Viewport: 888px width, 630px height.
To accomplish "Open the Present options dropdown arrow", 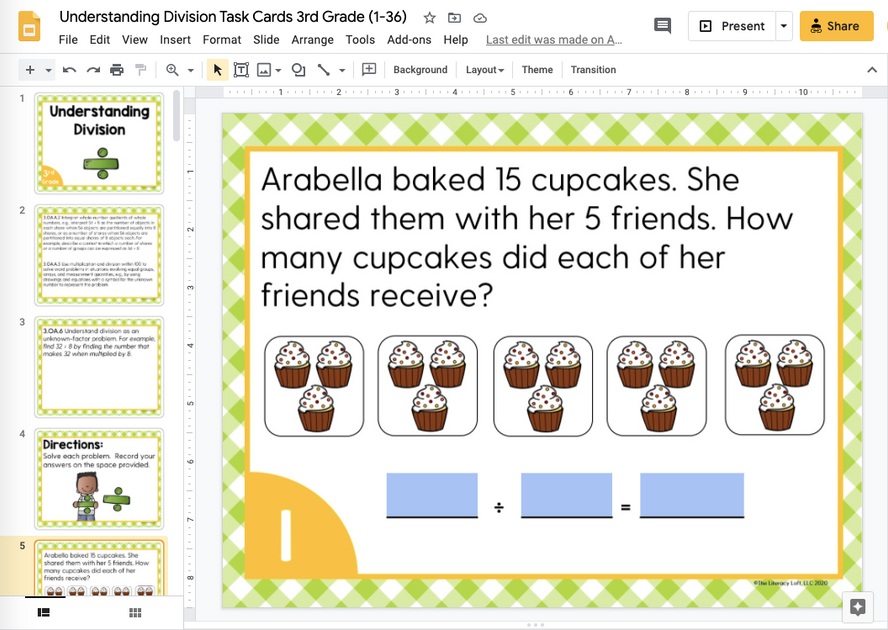I will click(782, 26).
